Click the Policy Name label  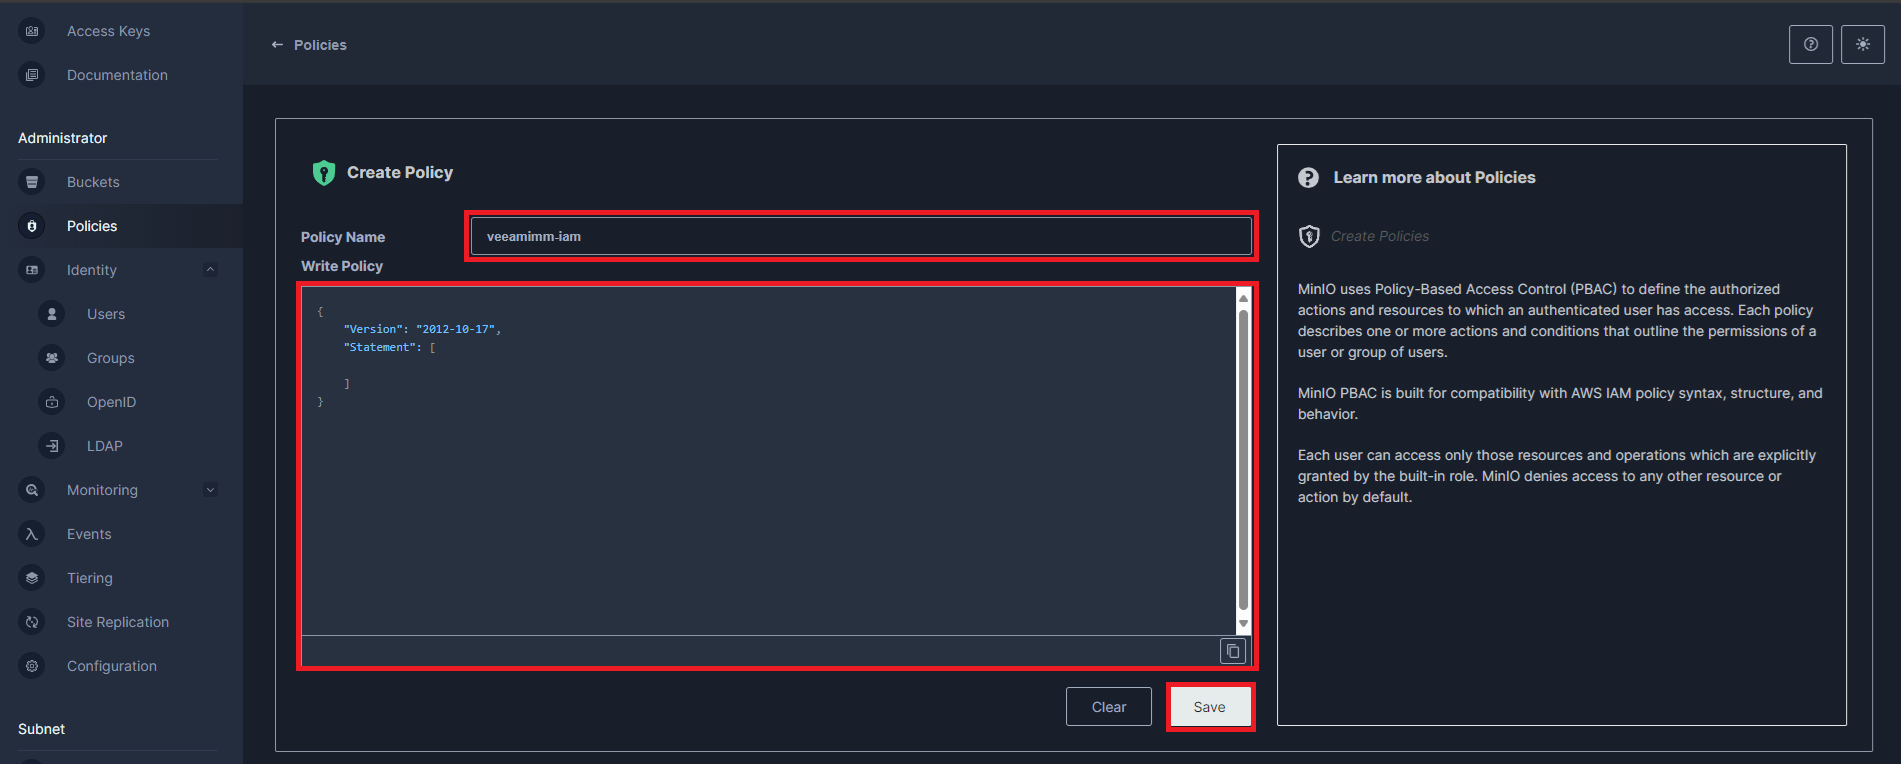pos(343,237)
